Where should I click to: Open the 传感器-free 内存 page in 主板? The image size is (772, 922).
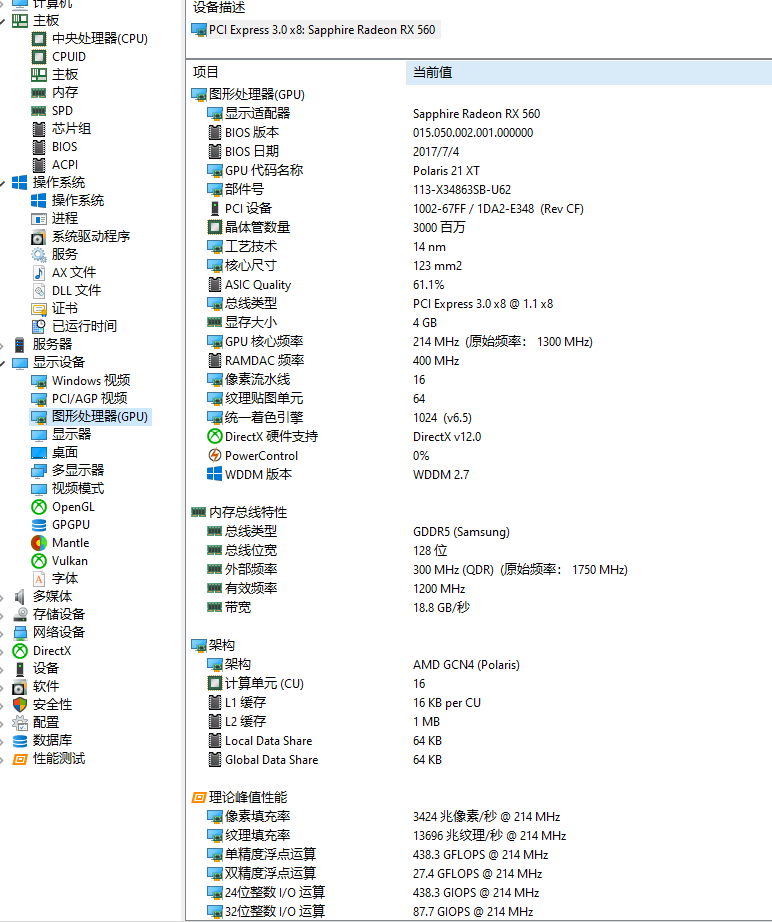coord(65,93)
